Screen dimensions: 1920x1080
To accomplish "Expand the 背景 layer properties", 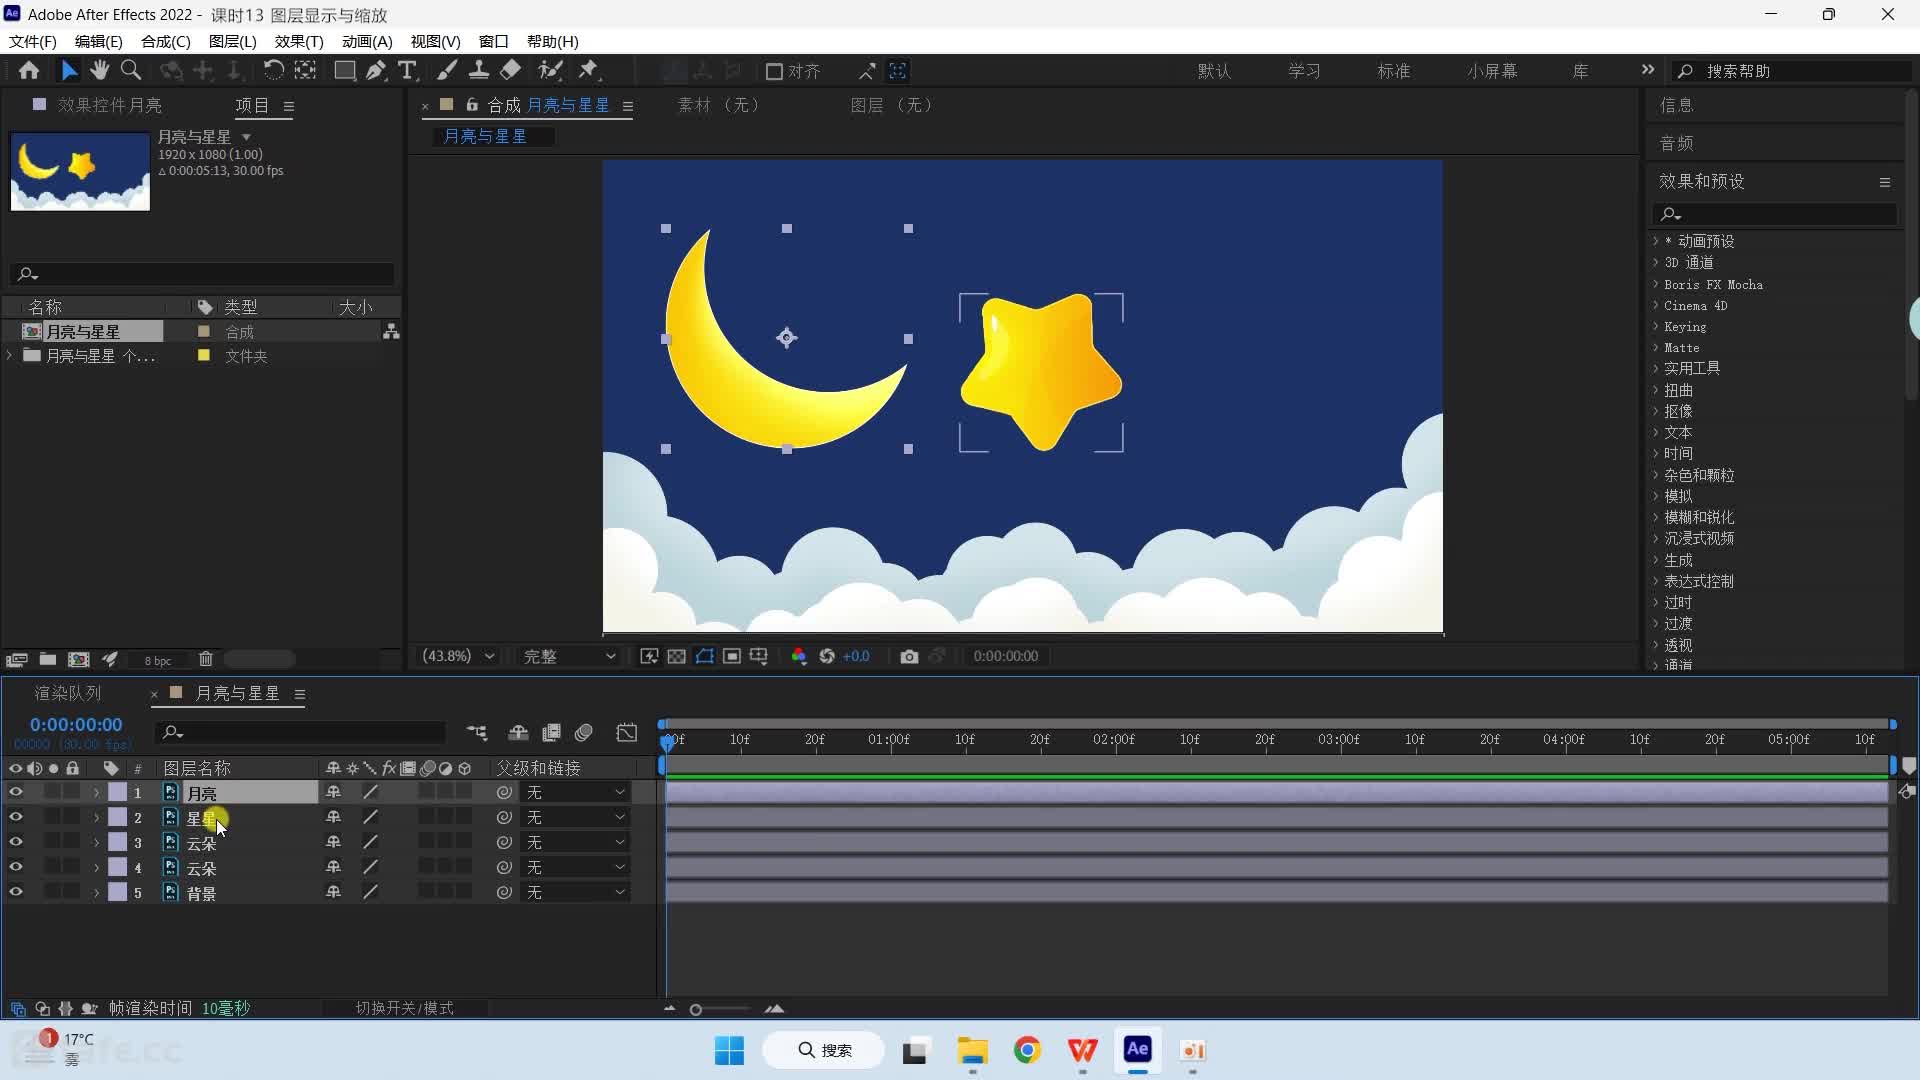I will [97, 893].
